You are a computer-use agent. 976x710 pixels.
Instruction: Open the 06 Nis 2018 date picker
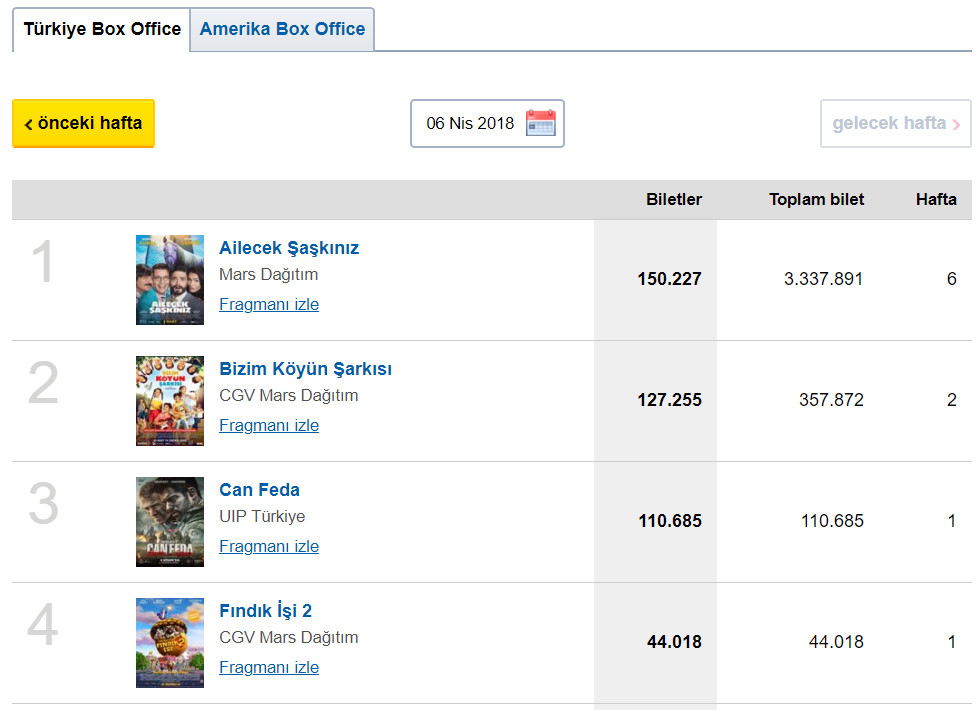(x=471, y=123)
